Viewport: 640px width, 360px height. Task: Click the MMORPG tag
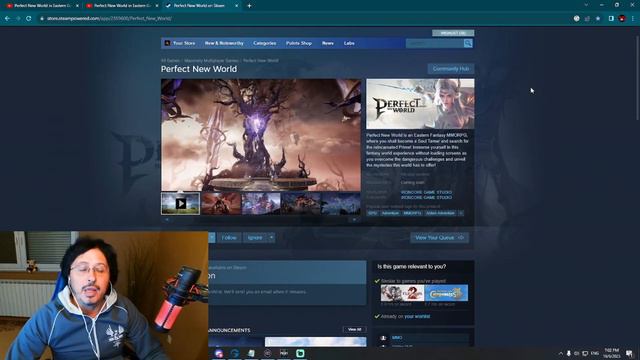click(412, 213)
